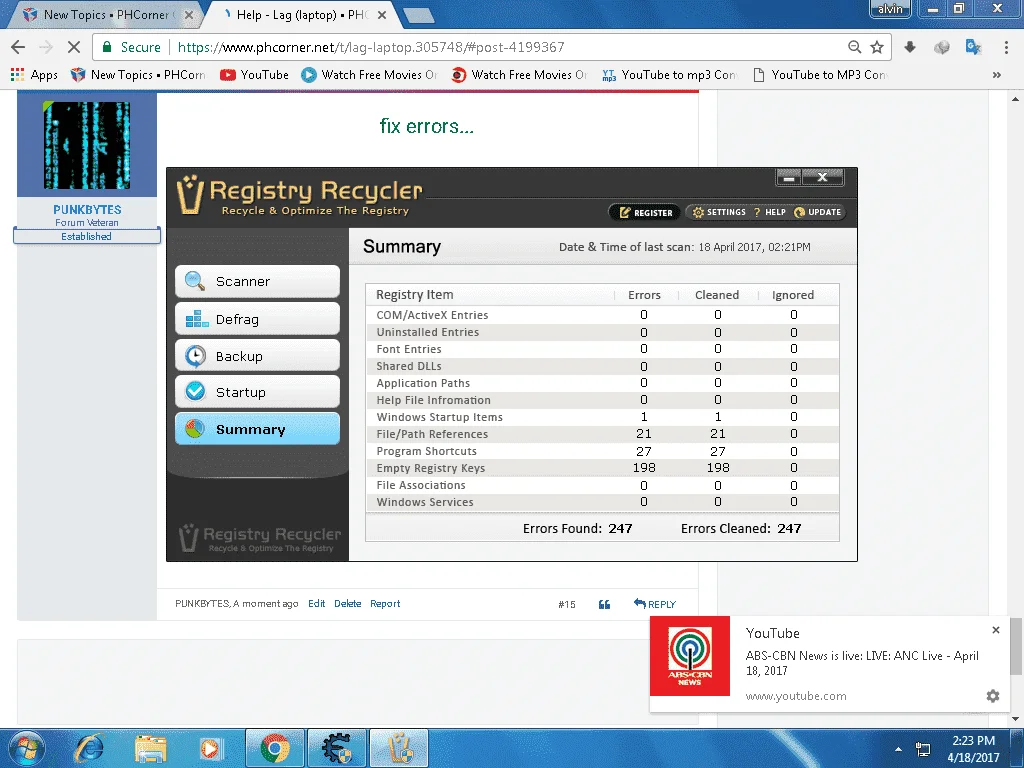Open Registry Recycler HELP

[770, 212]
